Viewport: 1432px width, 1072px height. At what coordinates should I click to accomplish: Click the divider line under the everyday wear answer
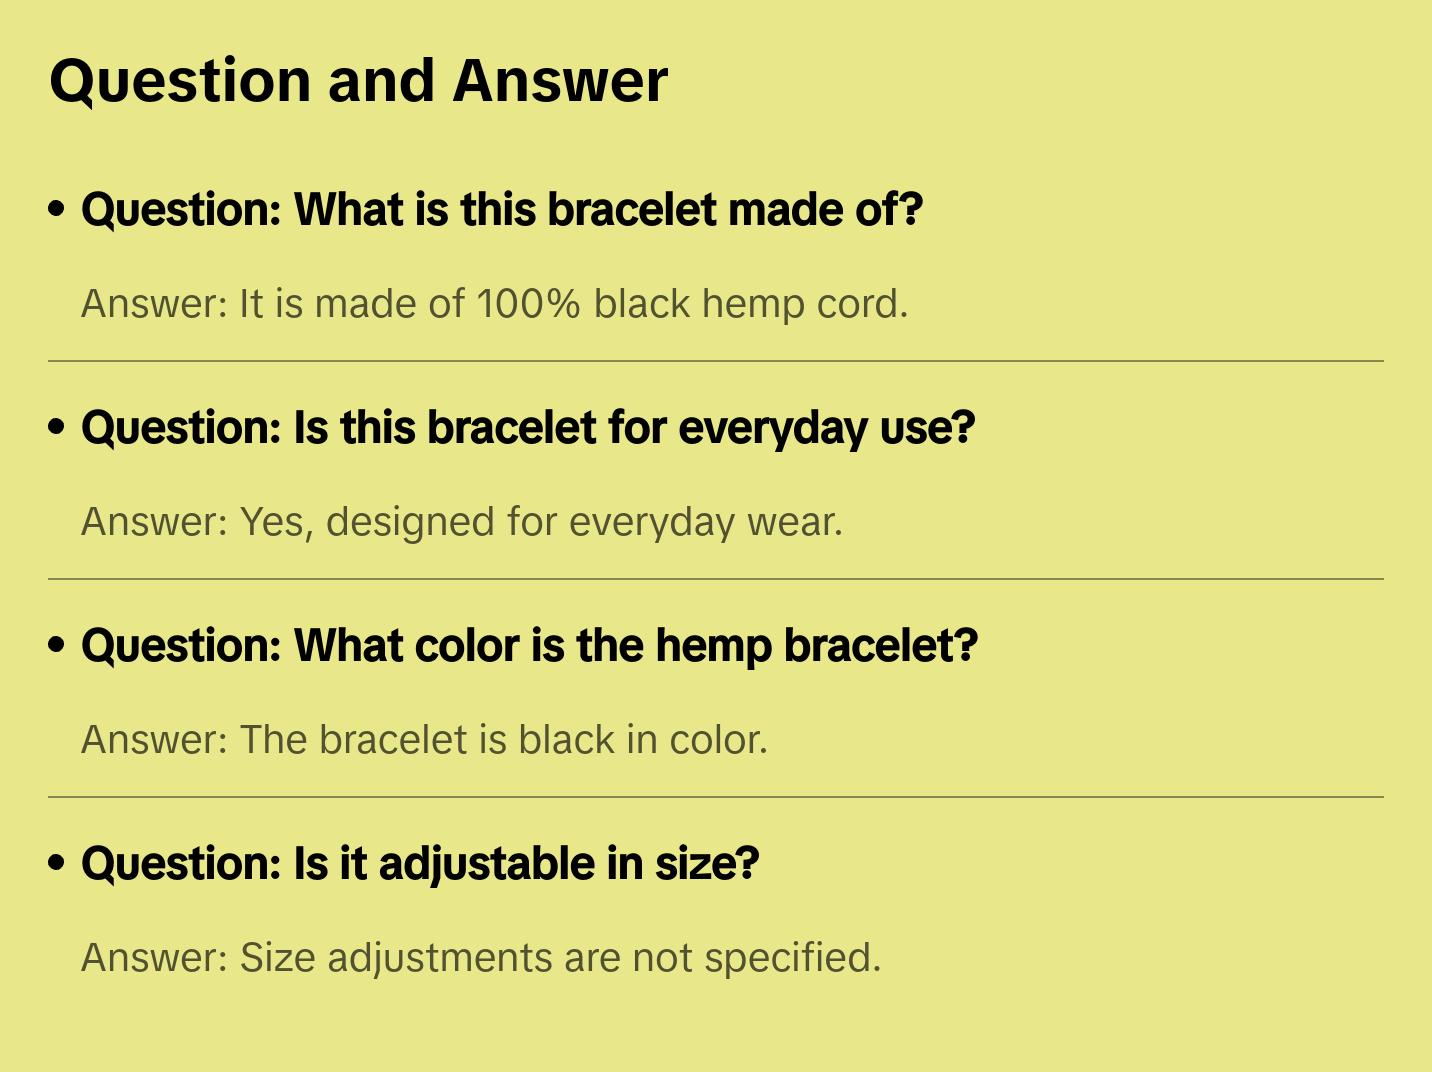pos(716,579)
